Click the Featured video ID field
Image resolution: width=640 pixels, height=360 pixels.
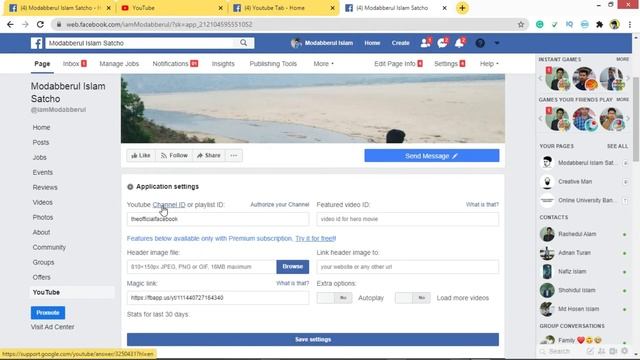(x=407, y=219)
